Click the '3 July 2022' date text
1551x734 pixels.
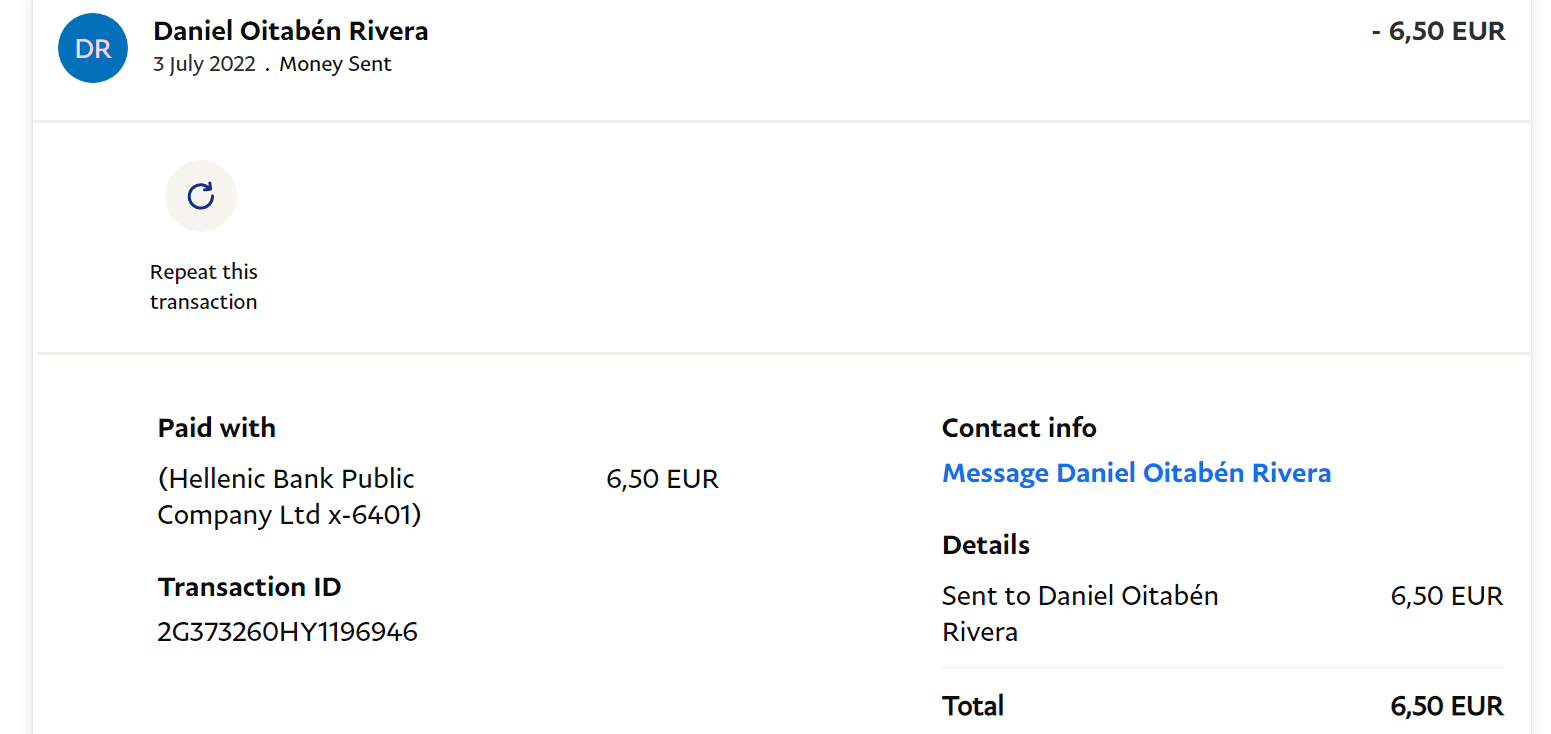click(204, 65)
